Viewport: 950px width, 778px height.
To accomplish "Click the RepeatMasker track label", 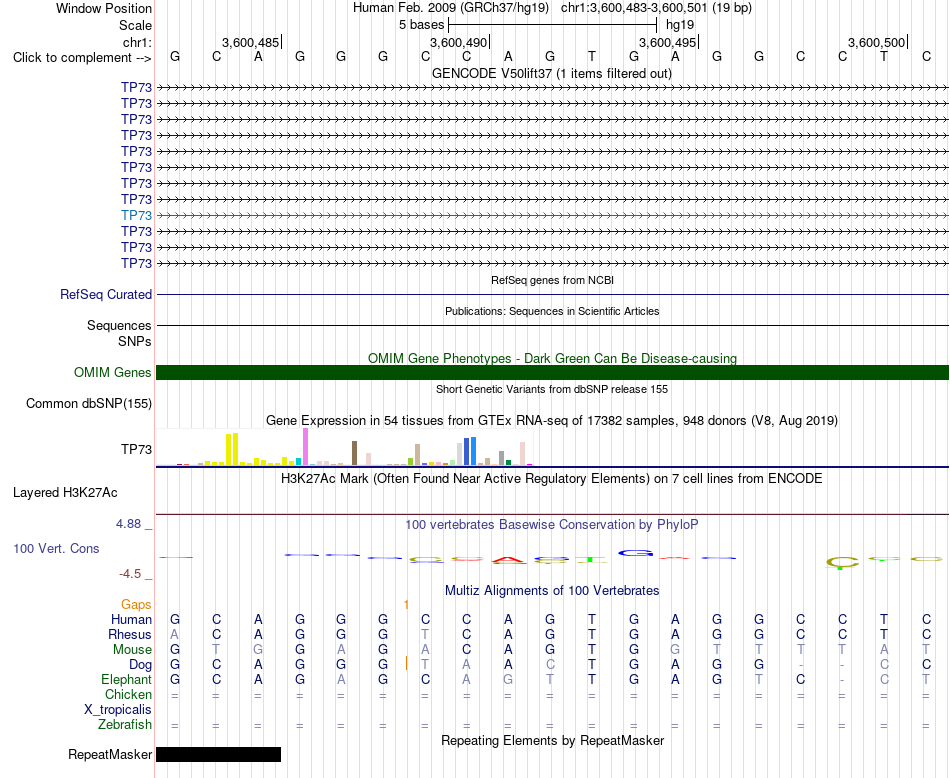I will pos(110,754).
